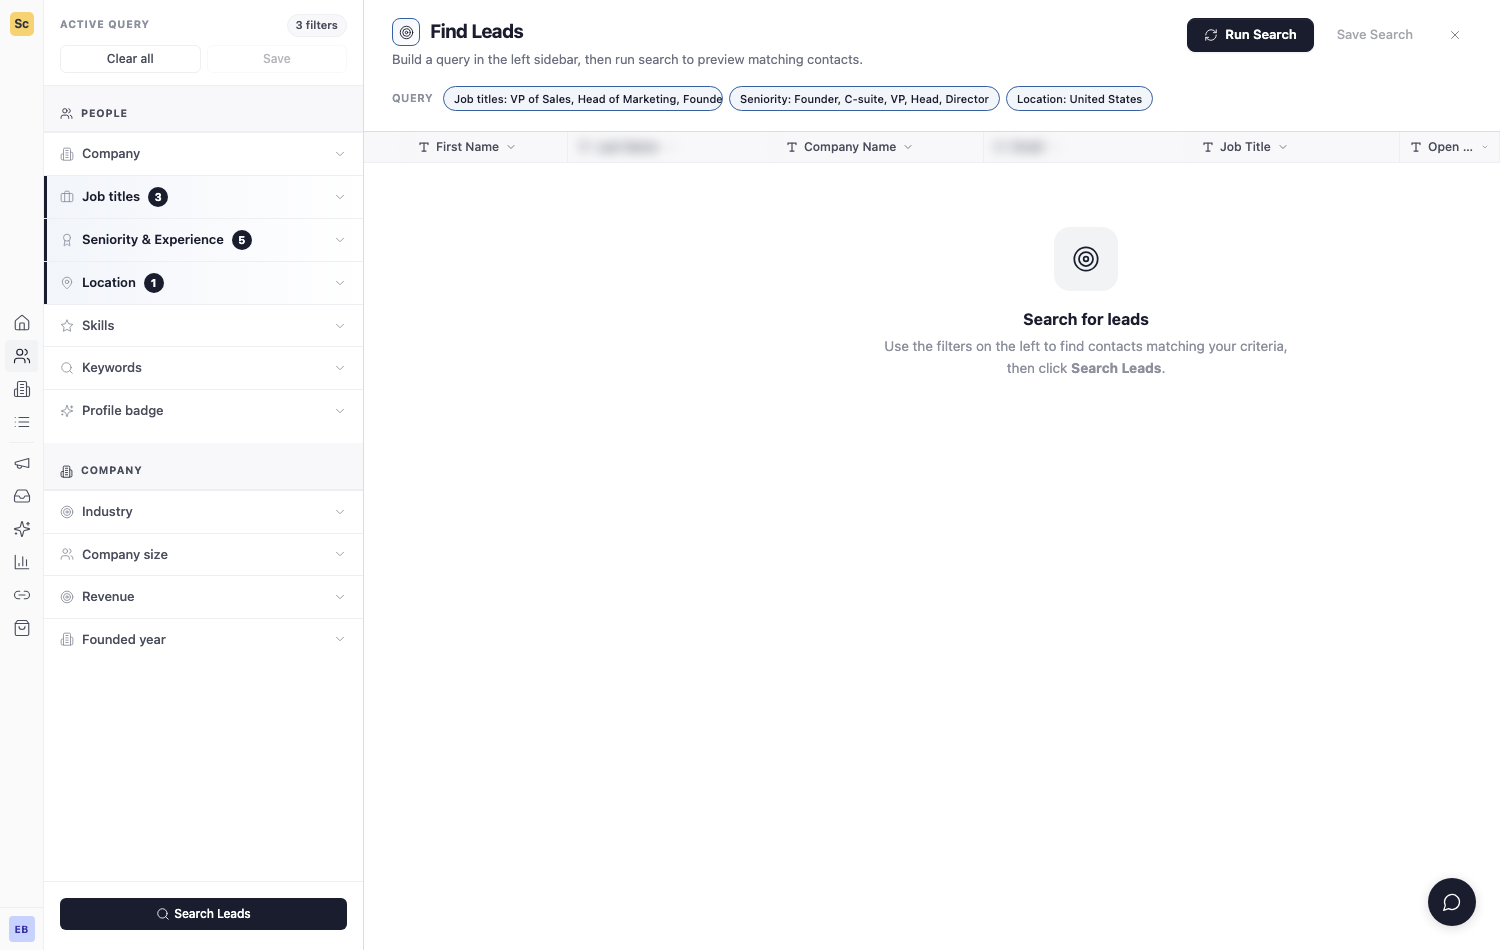Open the First Name column menu

(x=511, y=147)
